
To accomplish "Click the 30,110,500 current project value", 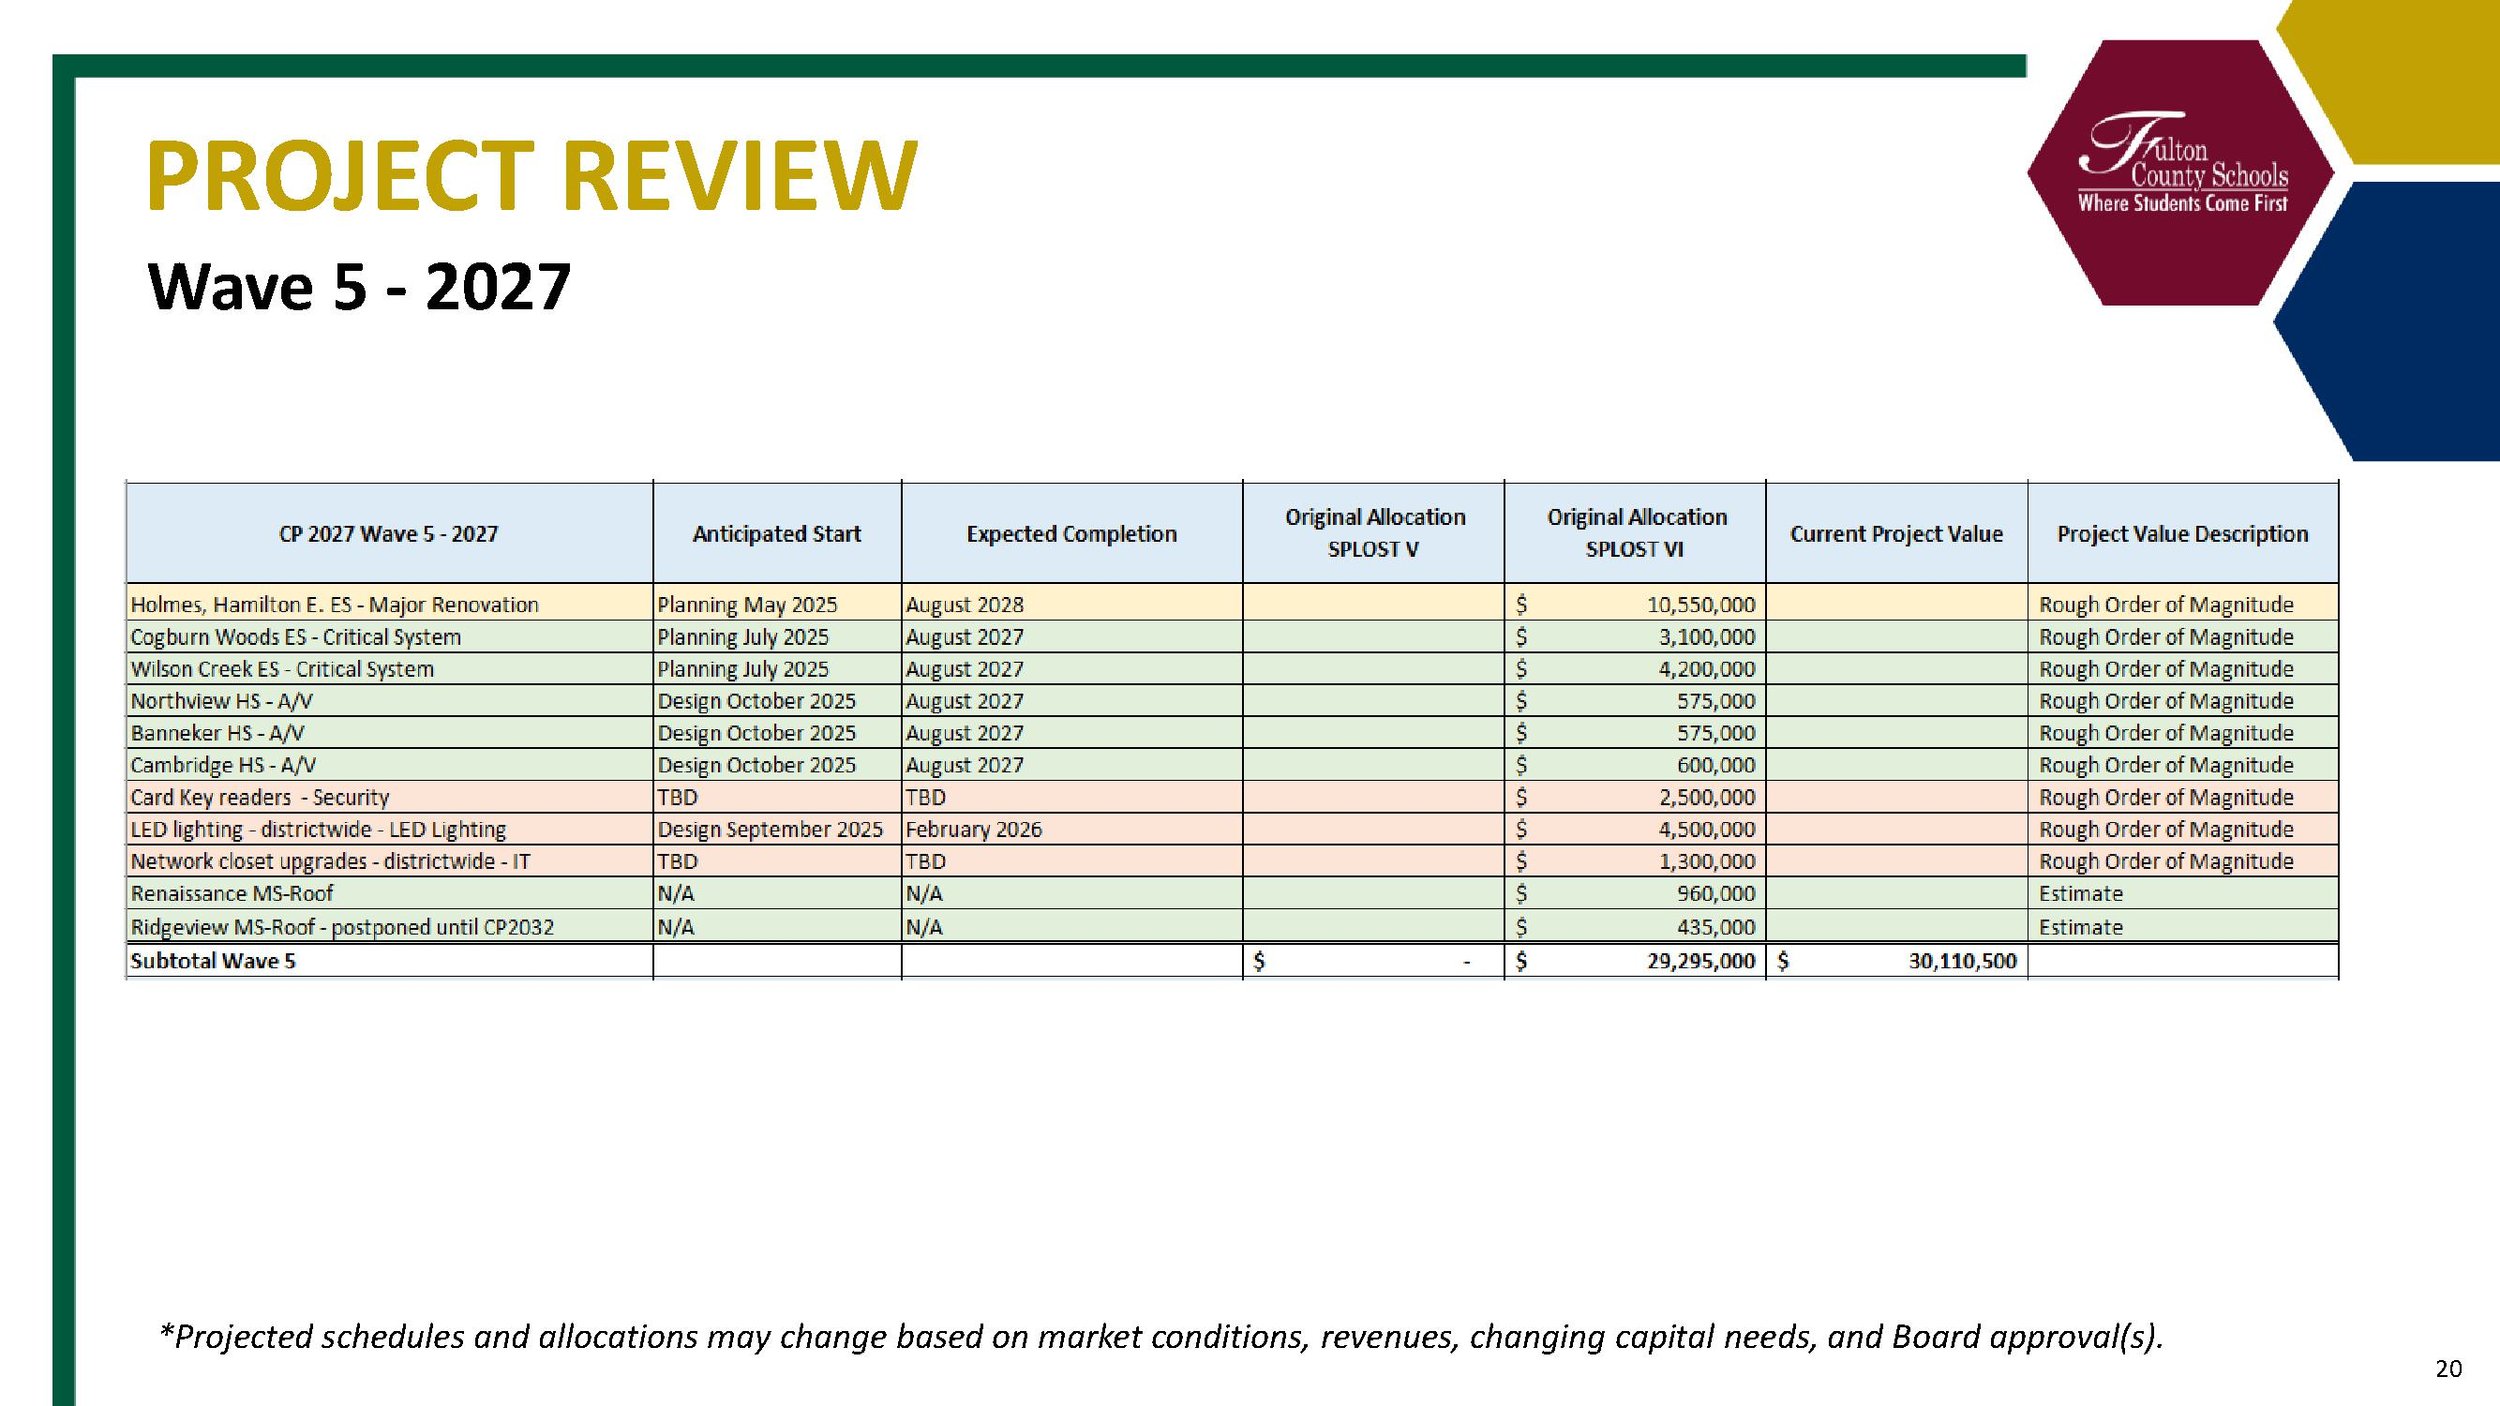I will pos(1962,961).
